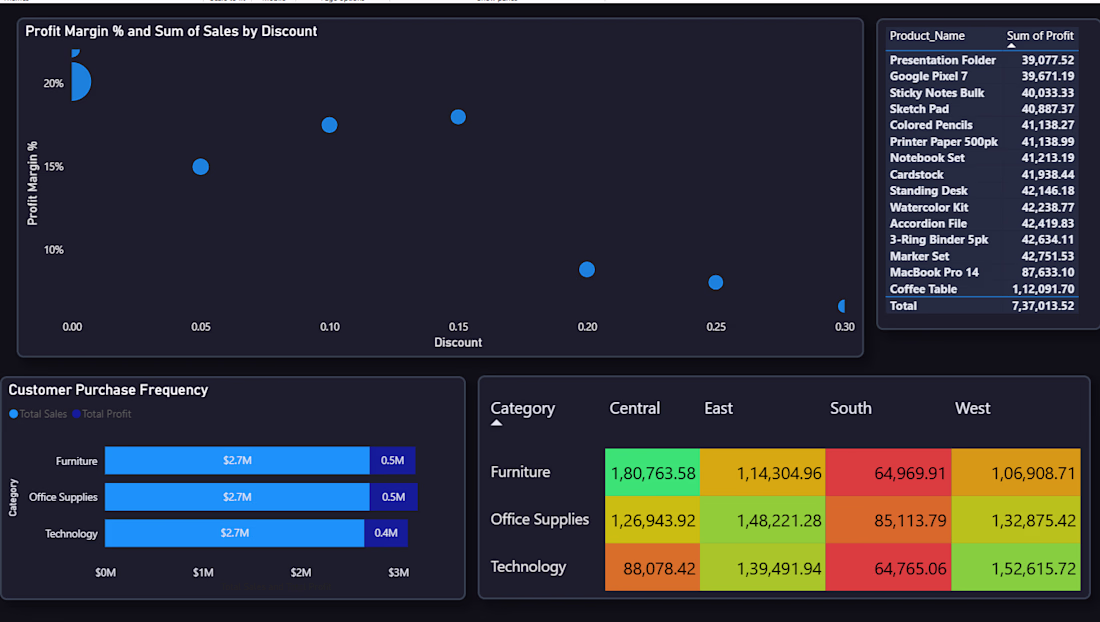Click the Category column sort arrow
Image resolution: width=1100 pixels, height=622 pixels.
496,423
